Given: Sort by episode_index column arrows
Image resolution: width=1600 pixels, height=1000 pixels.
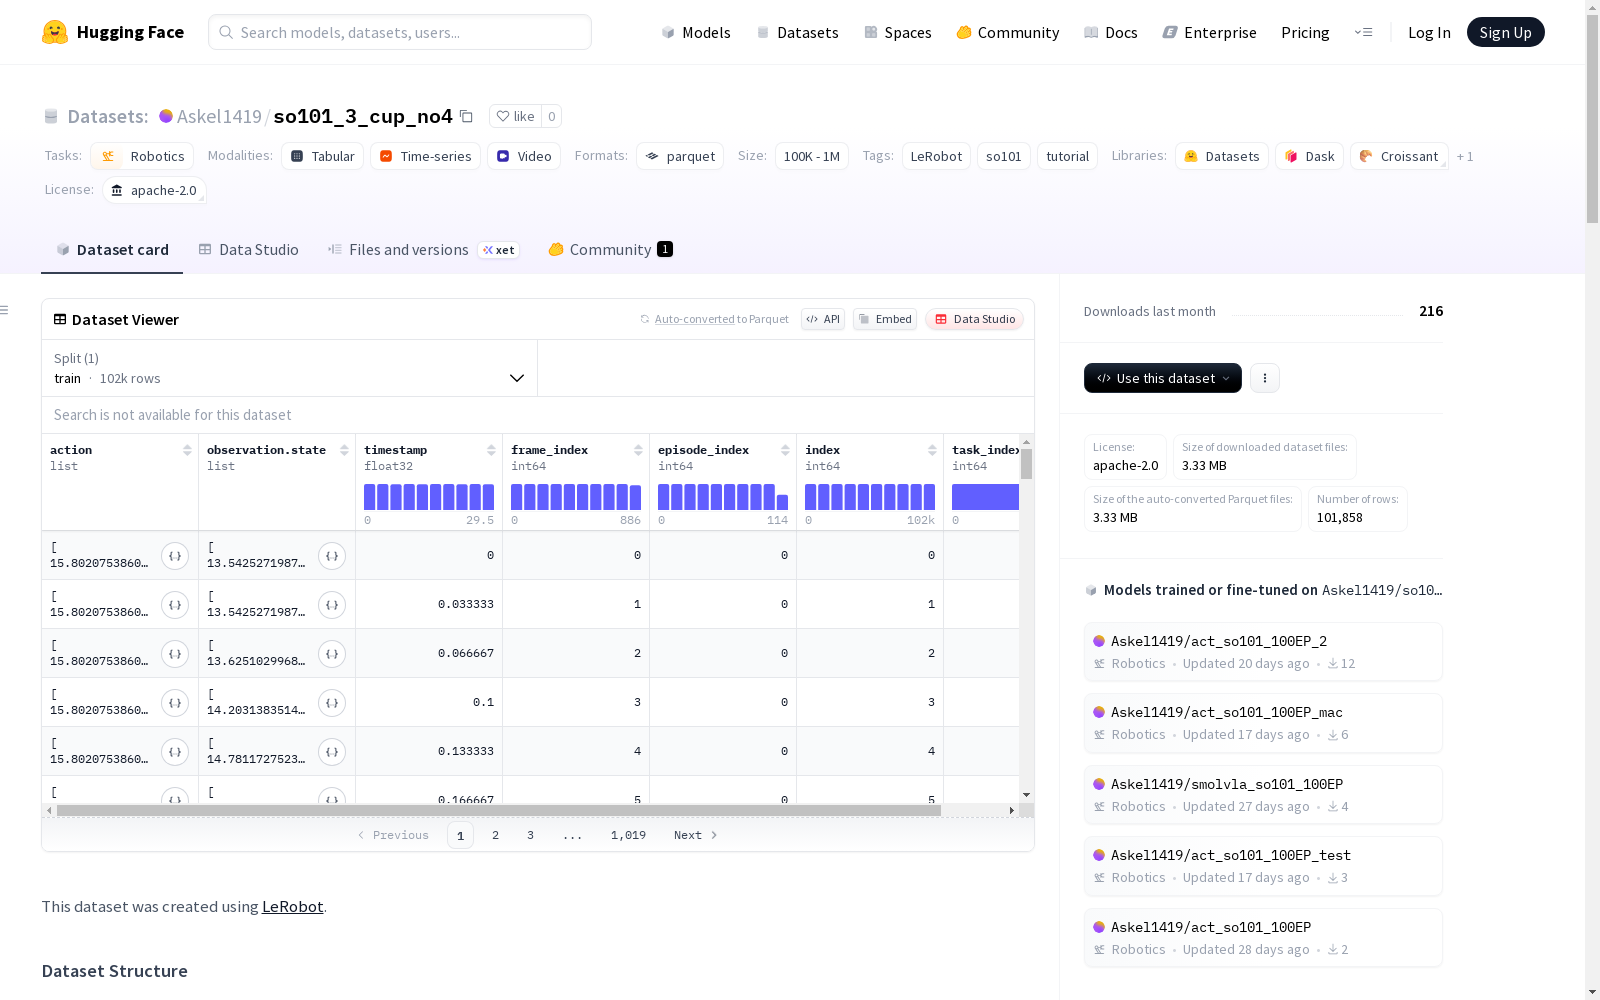Looking at the screenshot, I should [x=785, y=450].
